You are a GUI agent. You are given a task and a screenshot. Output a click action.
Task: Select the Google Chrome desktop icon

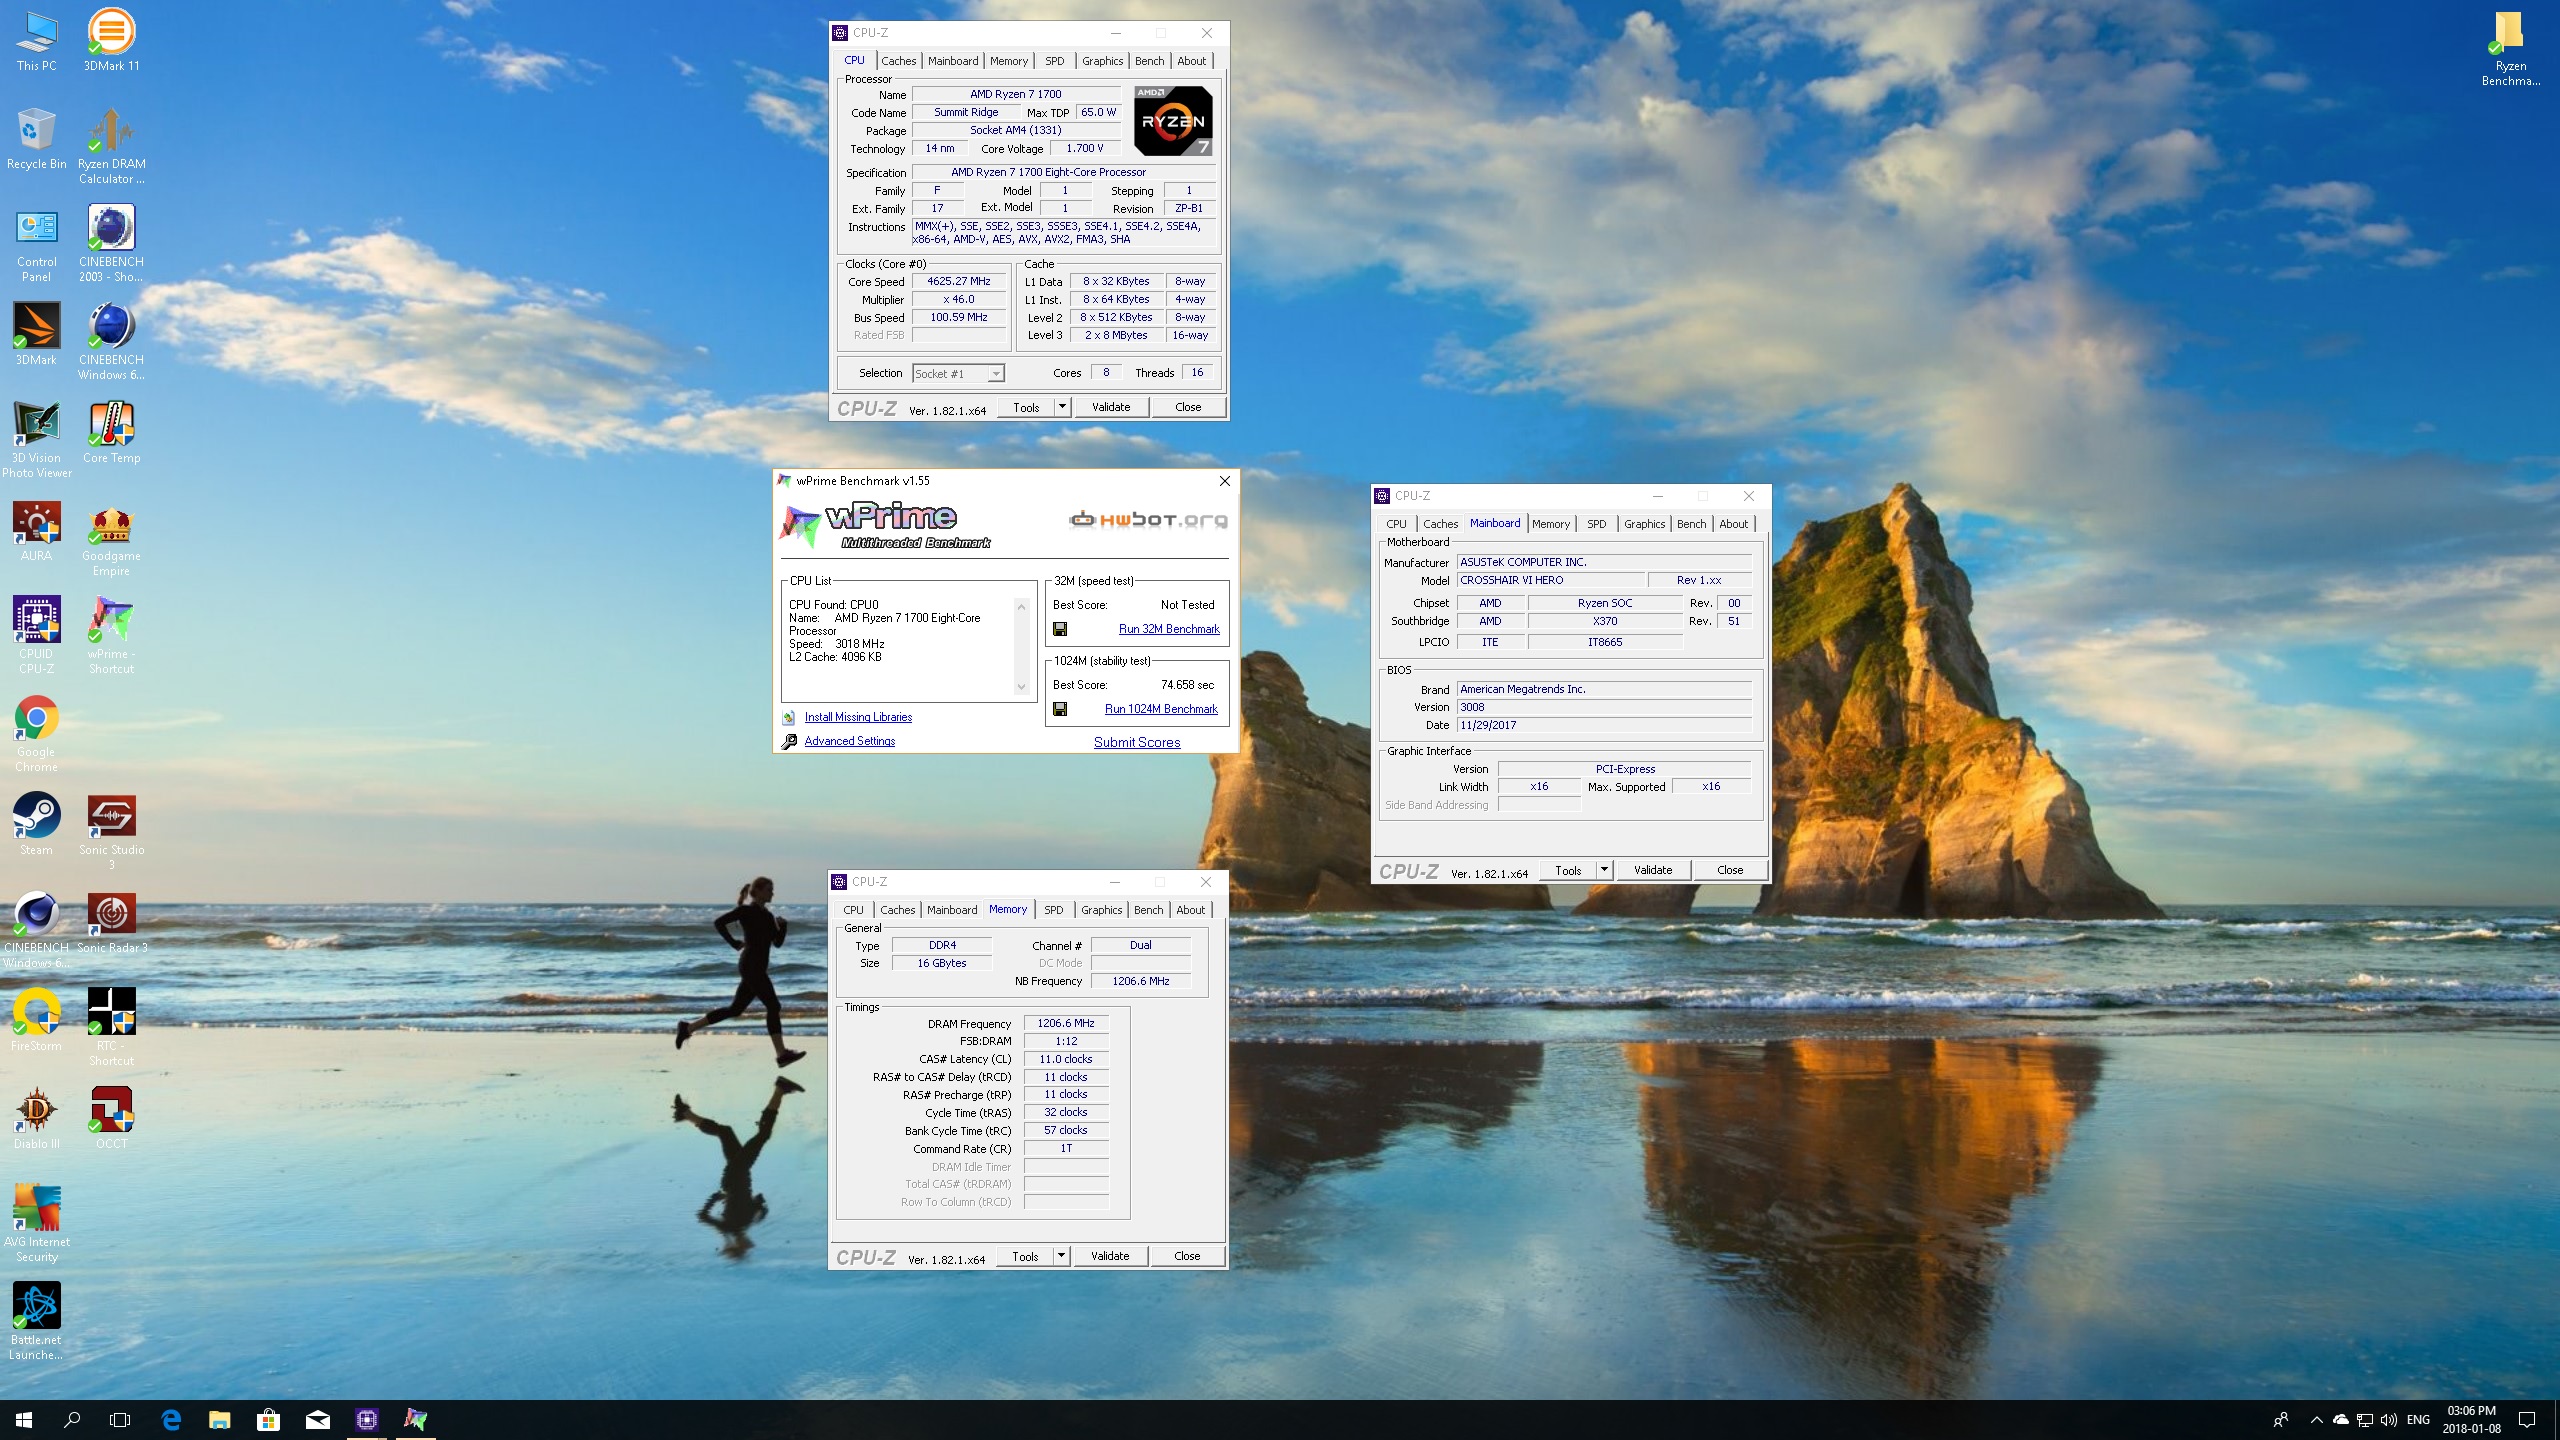pyautogui.click(x=36, y=733)
